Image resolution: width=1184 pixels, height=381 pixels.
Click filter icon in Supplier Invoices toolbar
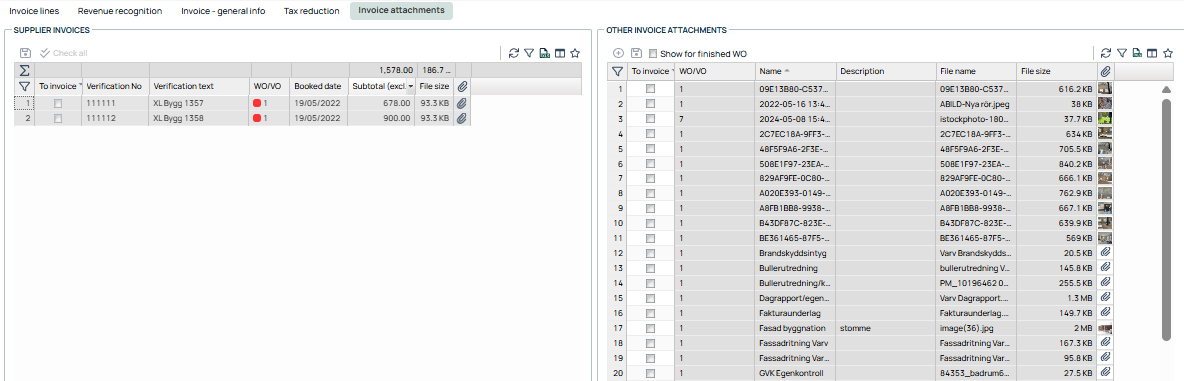529,53
